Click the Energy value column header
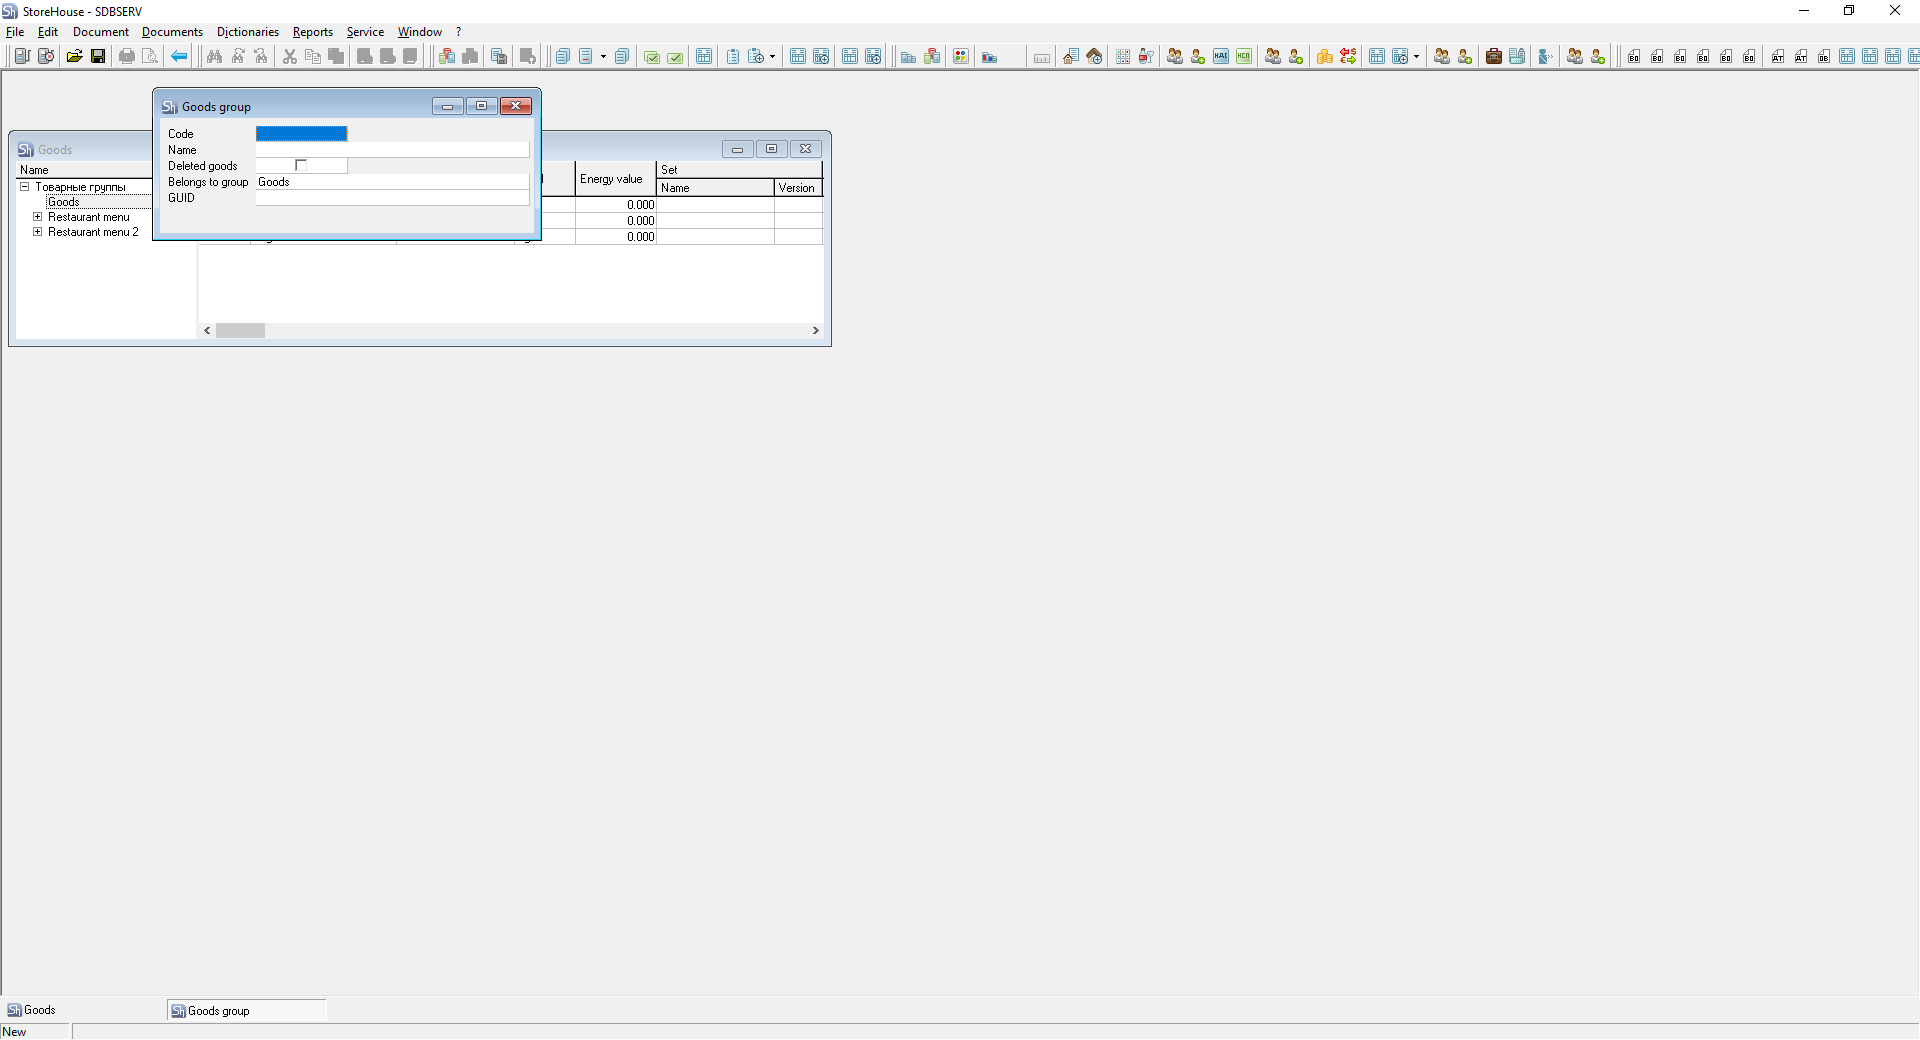The image size is (1920, 1040). click(611, 179)
